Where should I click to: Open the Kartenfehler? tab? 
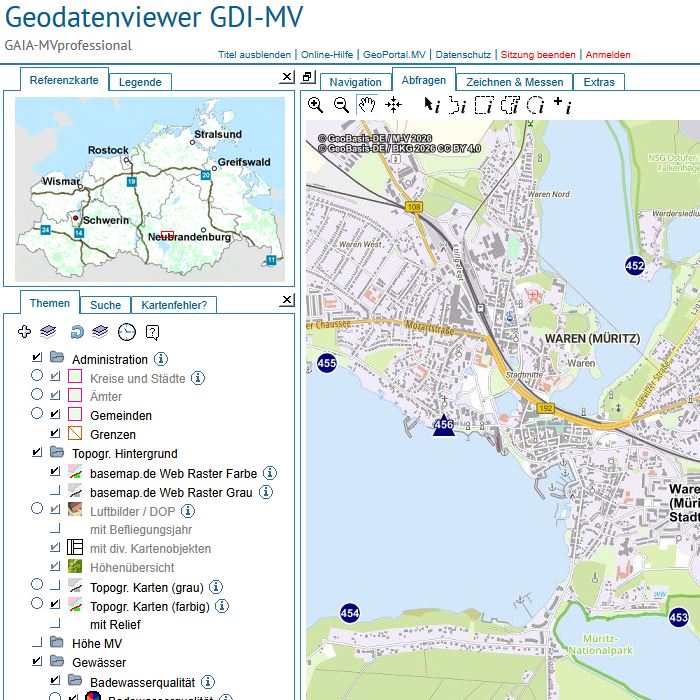[174, 305]
